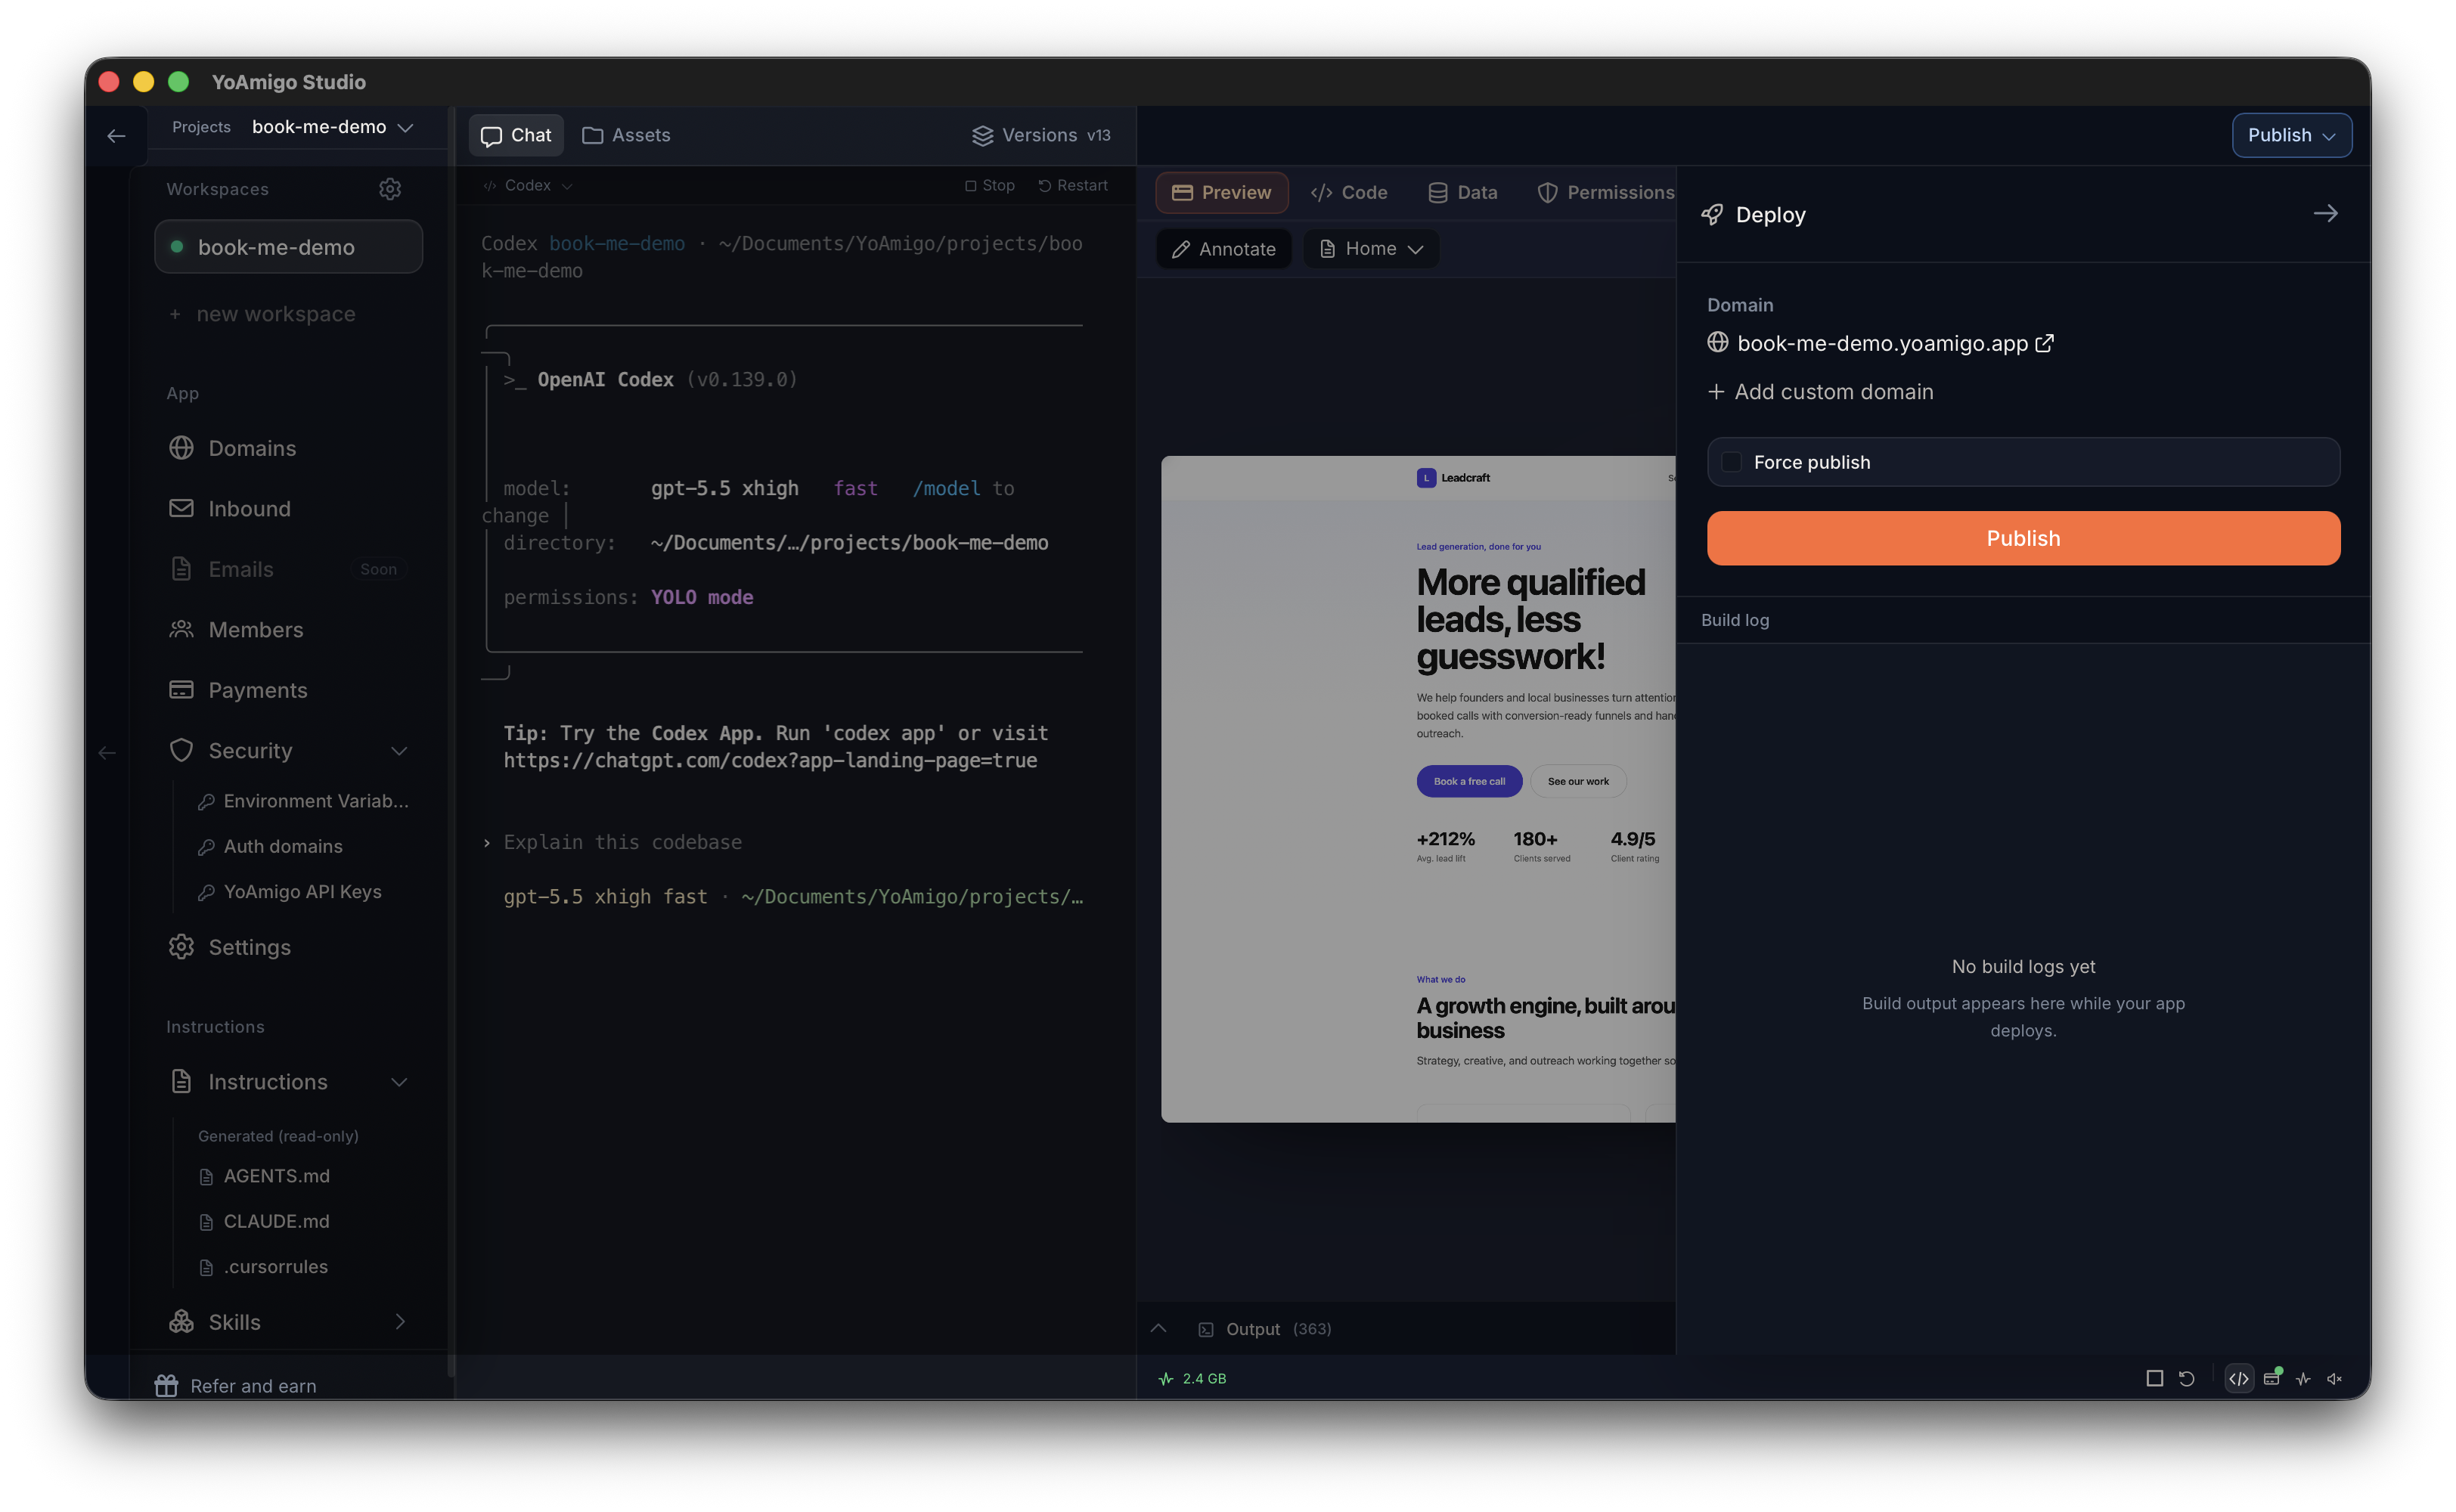
Task: Restart the Codex session
Action: [x=1073, y=185]
